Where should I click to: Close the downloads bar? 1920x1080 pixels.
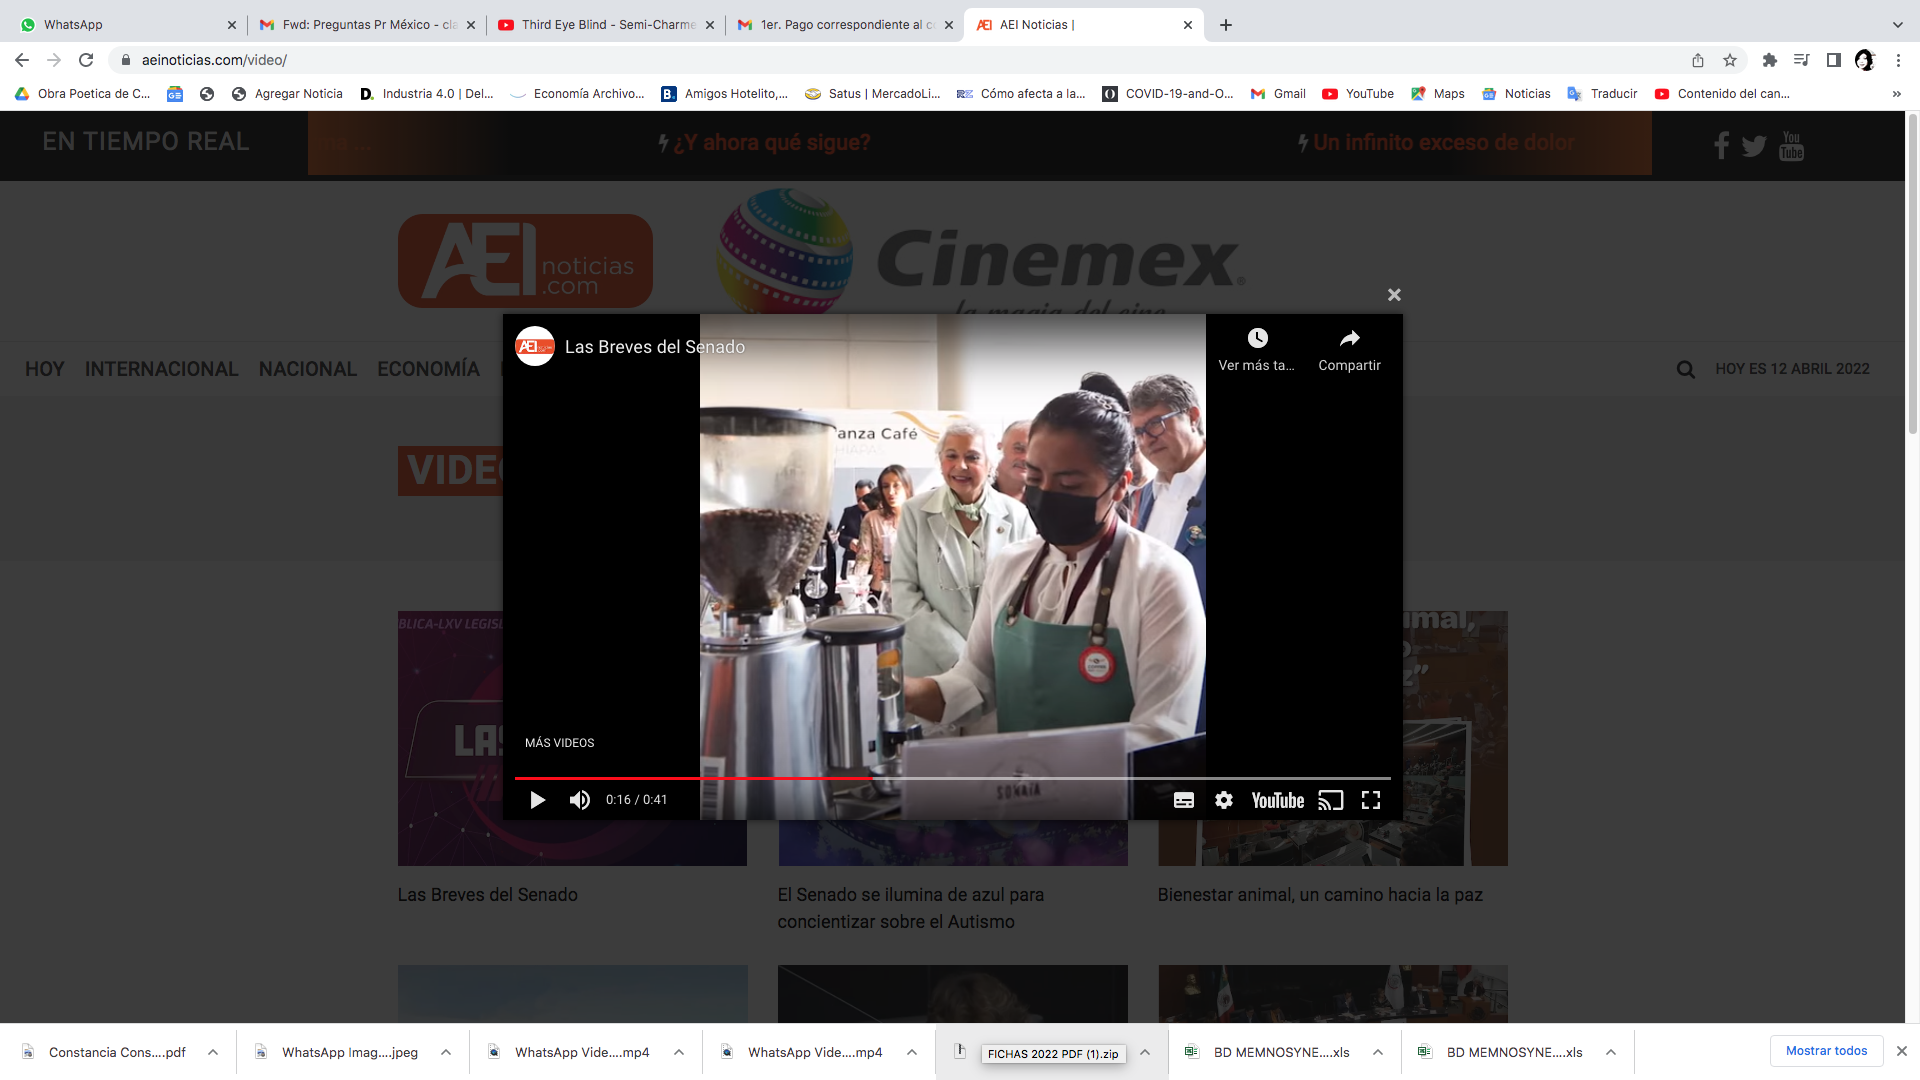[1902, 1051]
